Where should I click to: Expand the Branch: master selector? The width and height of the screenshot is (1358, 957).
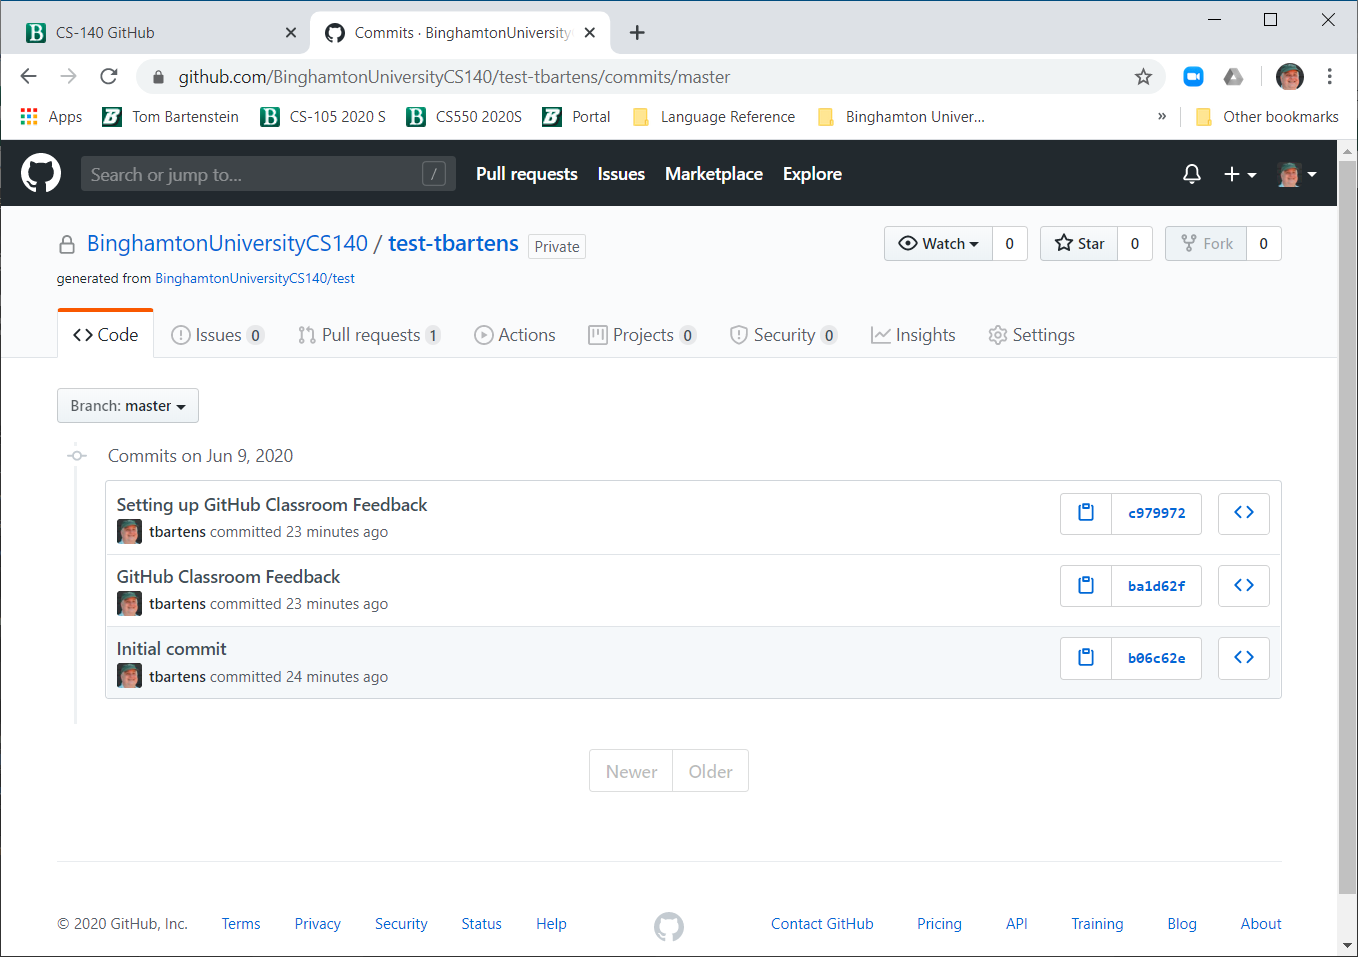tap(128, 406)
